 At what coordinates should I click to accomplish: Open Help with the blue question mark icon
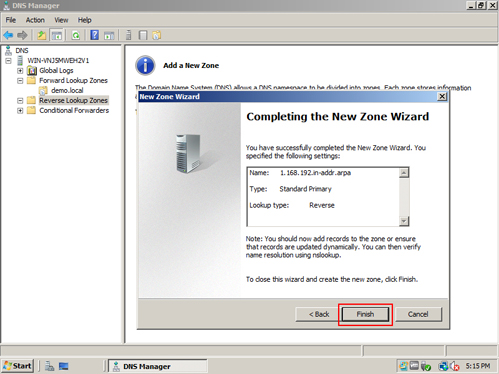[95, 35]
